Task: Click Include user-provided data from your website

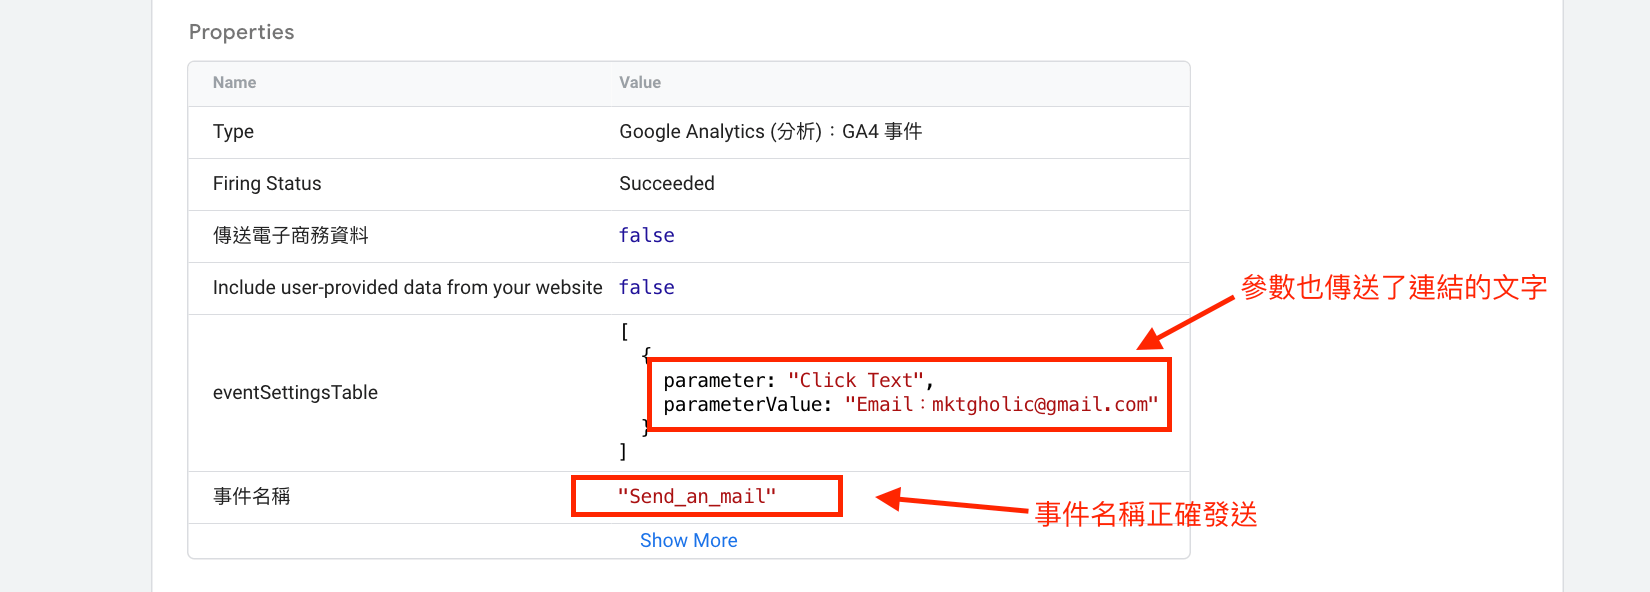Action: pyautogui.click(x=408, y=288)
